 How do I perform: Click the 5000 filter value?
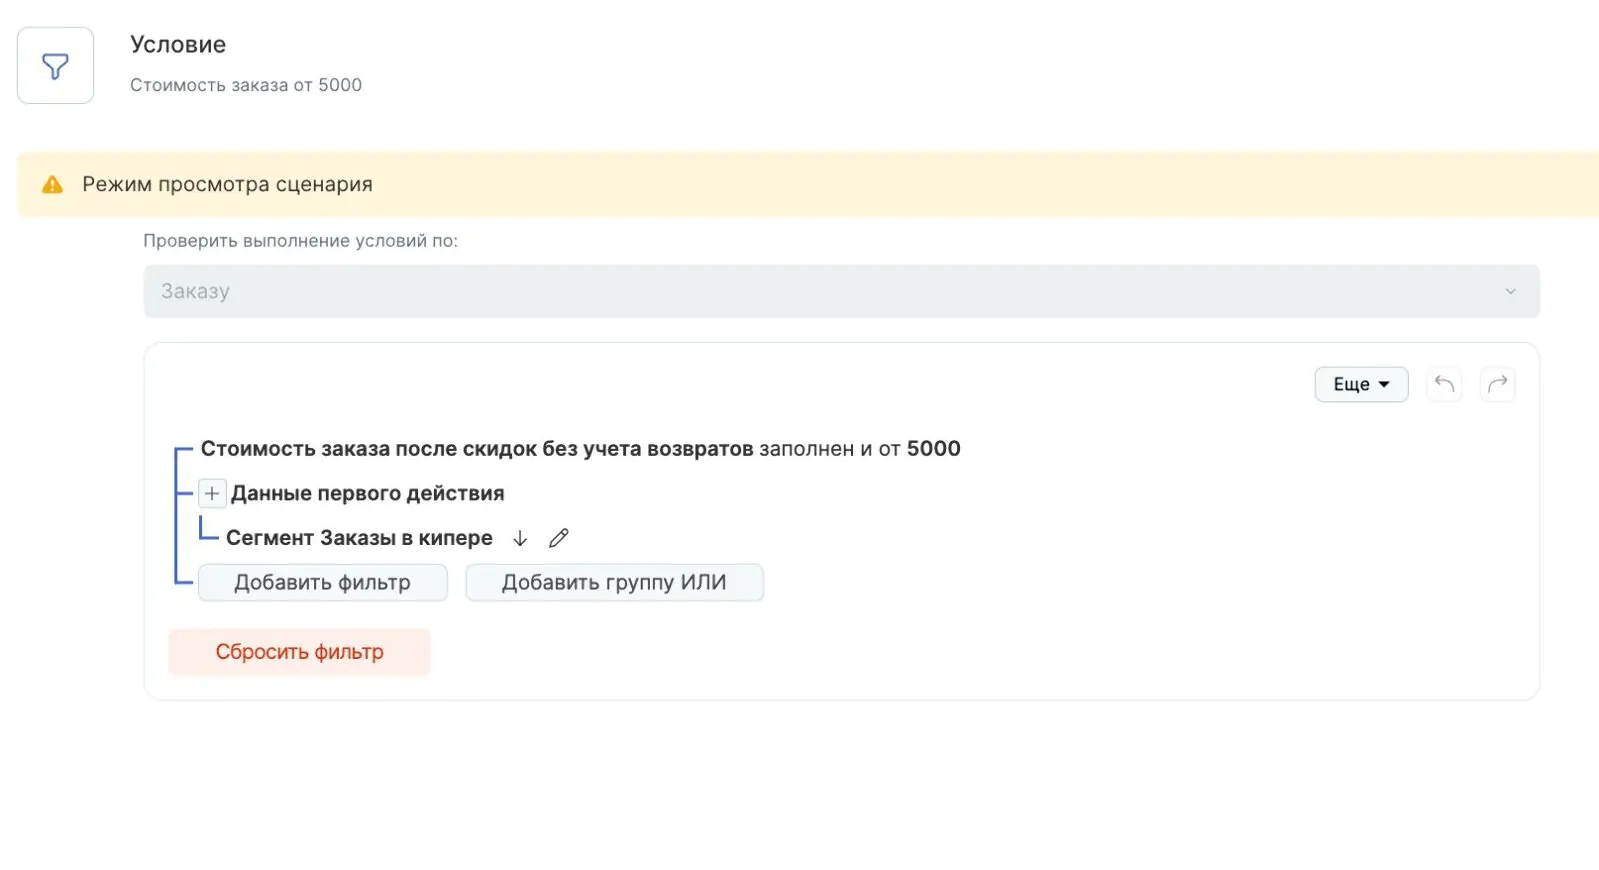point(933,449)
